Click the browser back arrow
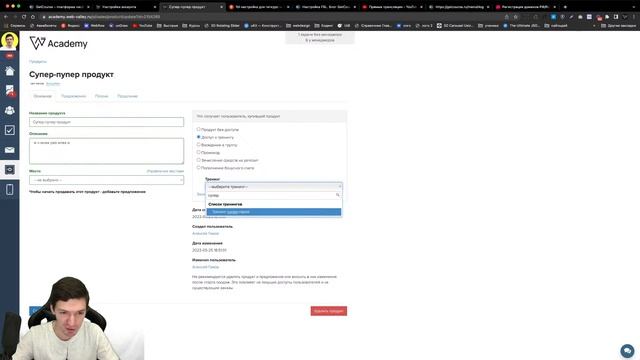The width and height of the screenshot is (640, 360). click(6, 17)
